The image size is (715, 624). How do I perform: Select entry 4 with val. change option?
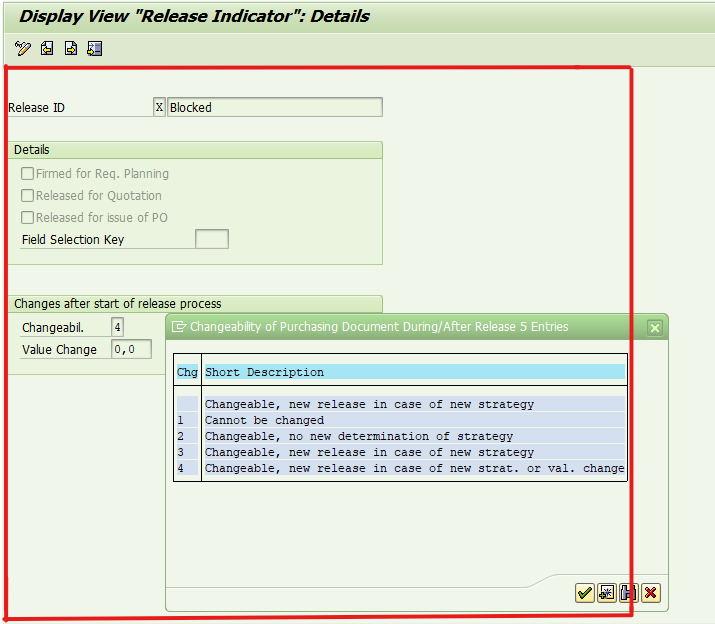pos(414,469)
